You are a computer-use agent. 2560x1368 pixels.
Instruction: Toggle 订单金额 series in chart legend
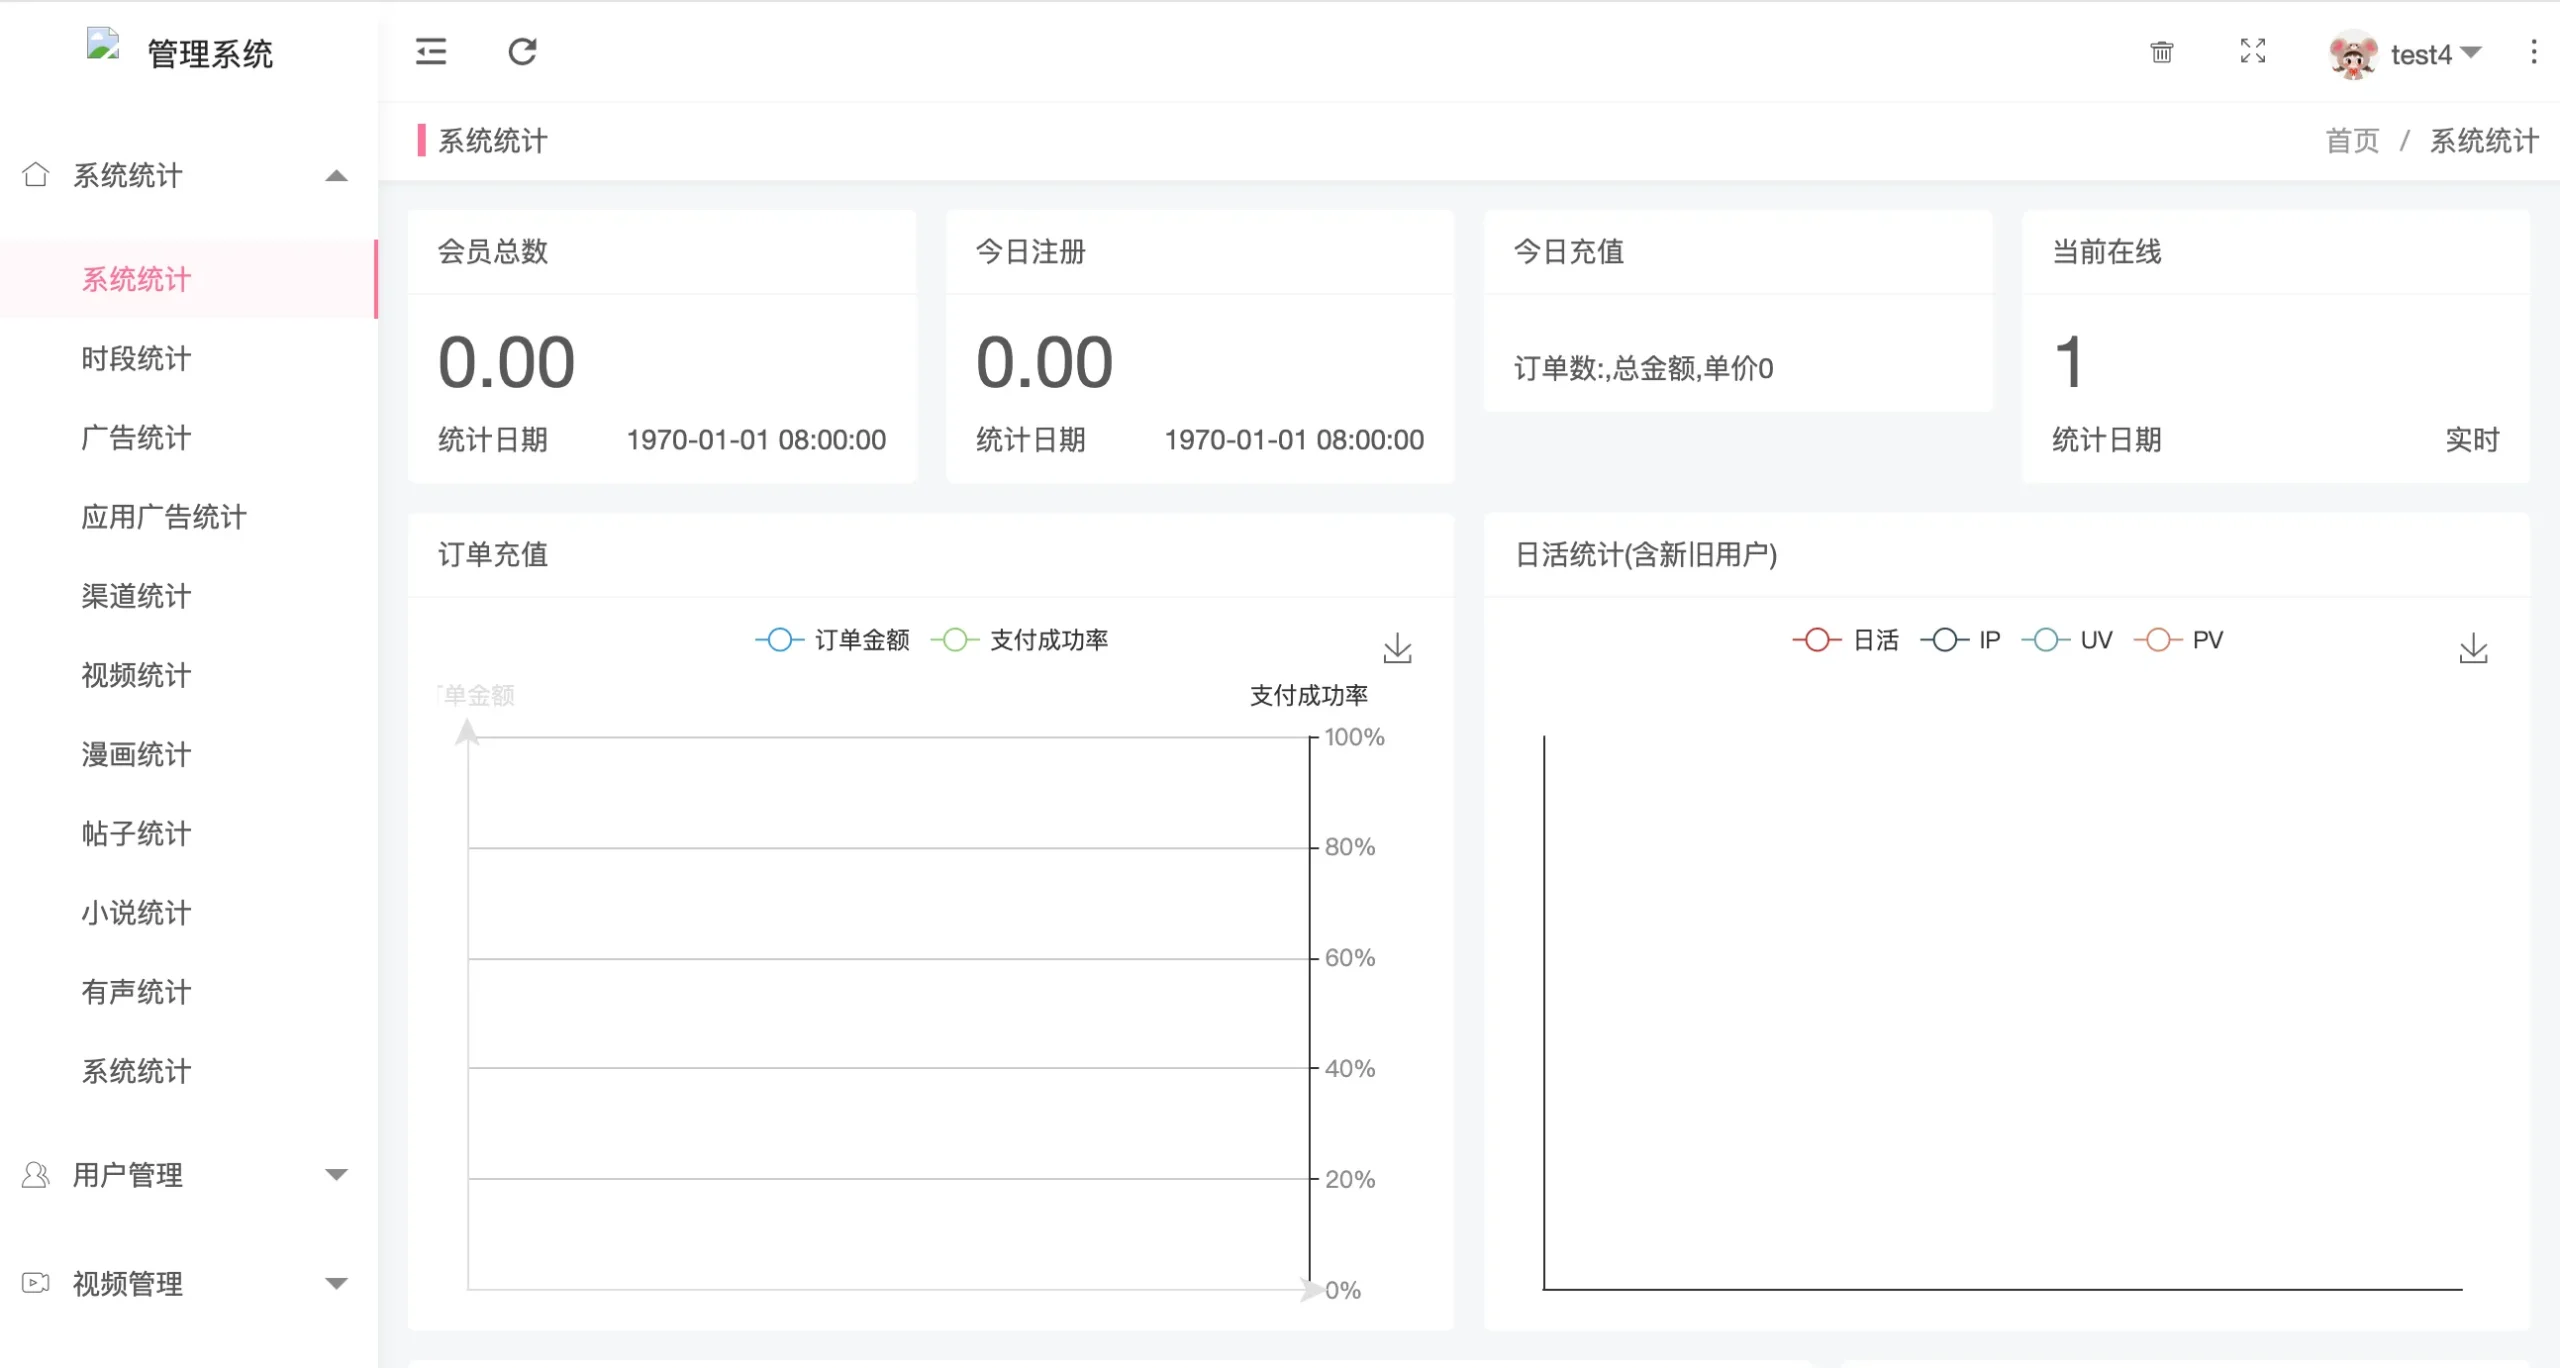[832, 640]
